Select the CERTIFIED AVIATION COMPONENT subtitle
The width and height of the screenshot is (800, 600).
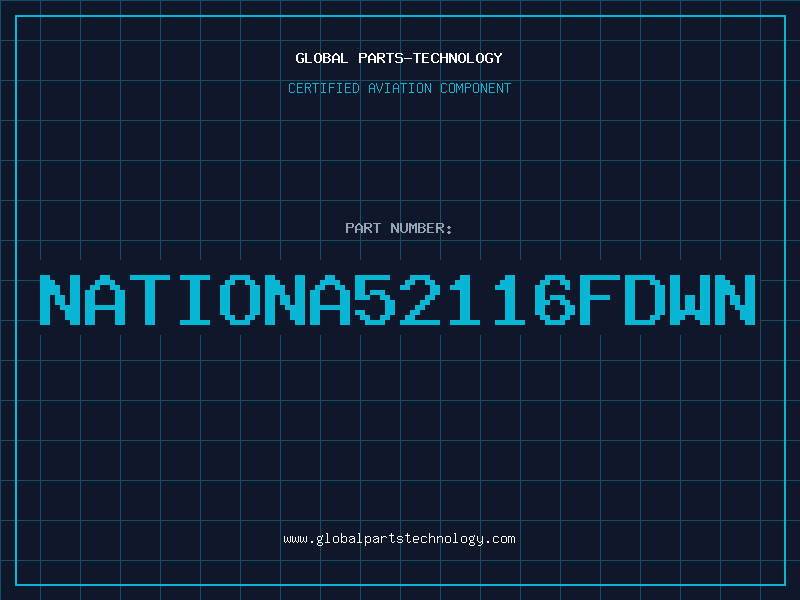coord(399,88)
